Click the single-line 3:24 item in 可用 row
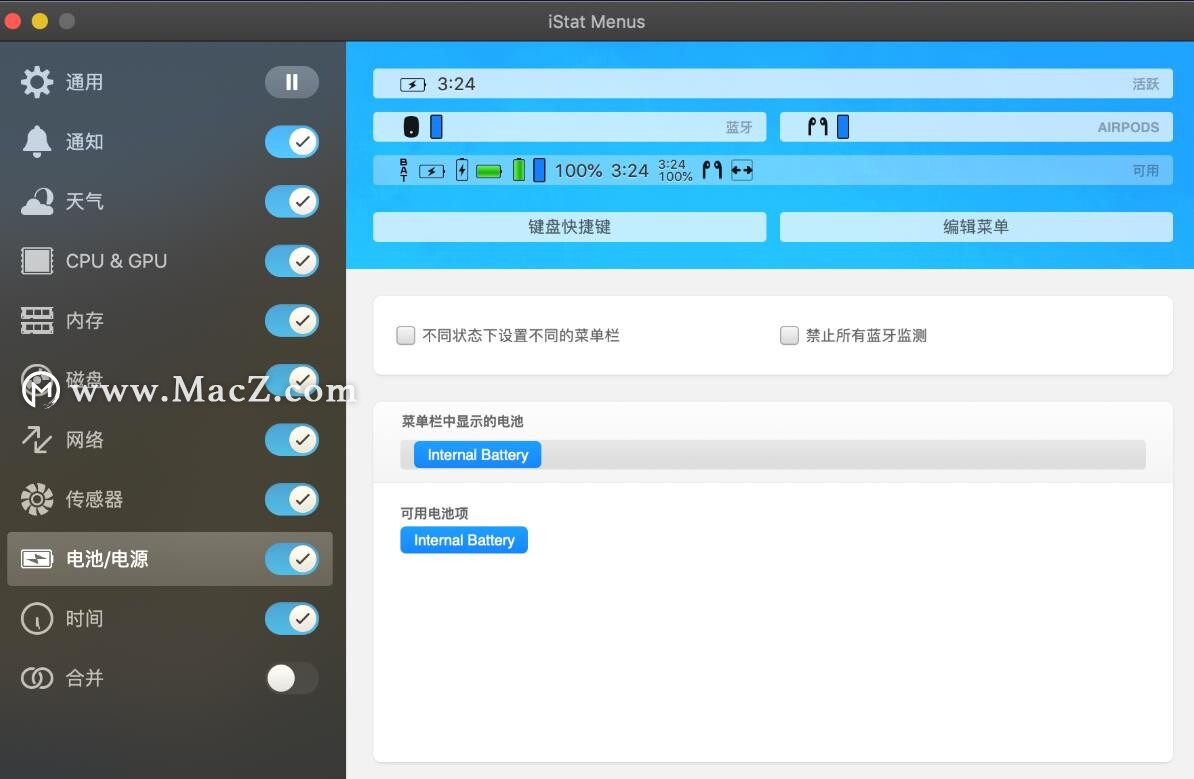This screenshot has width=1194, height=779. (x=630, y=171)
